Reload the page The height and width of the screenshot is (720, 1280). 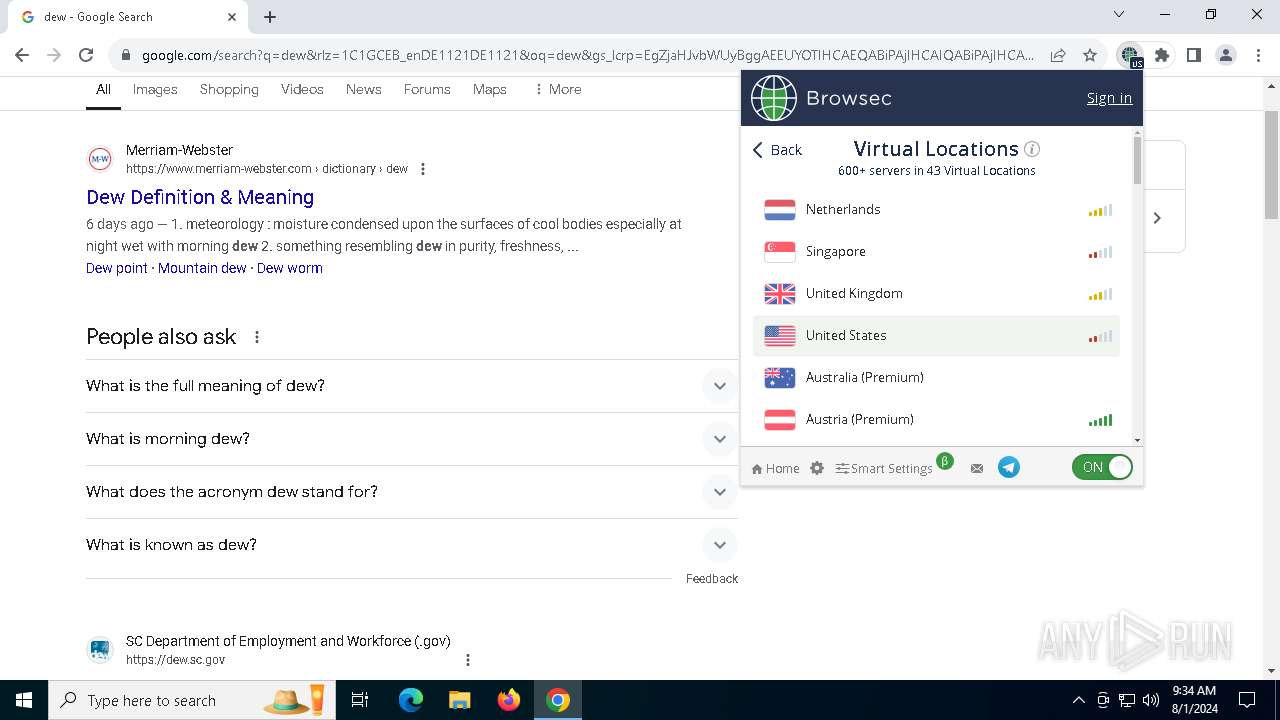tap(86, 56)
